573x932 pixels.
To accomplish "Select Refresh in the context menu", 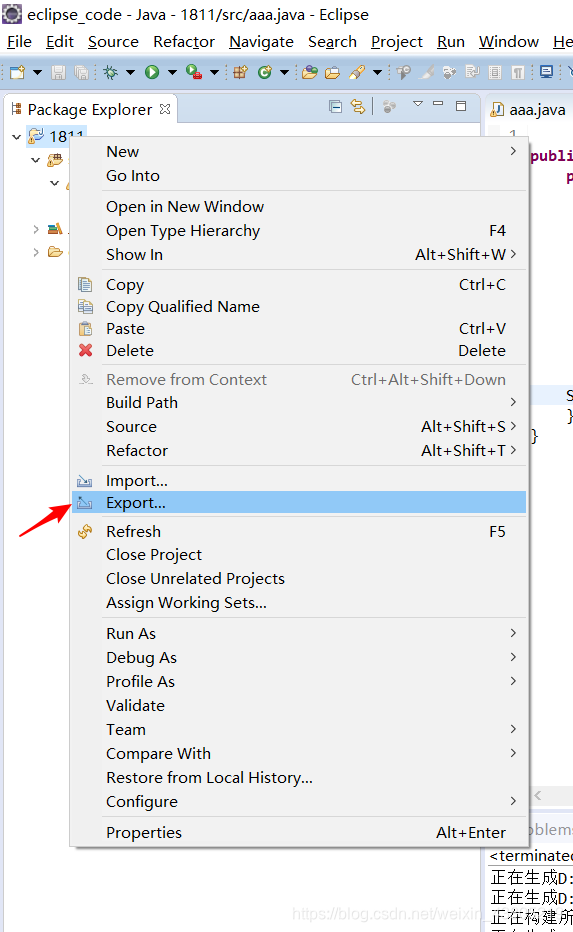I will tap(299, 531).
